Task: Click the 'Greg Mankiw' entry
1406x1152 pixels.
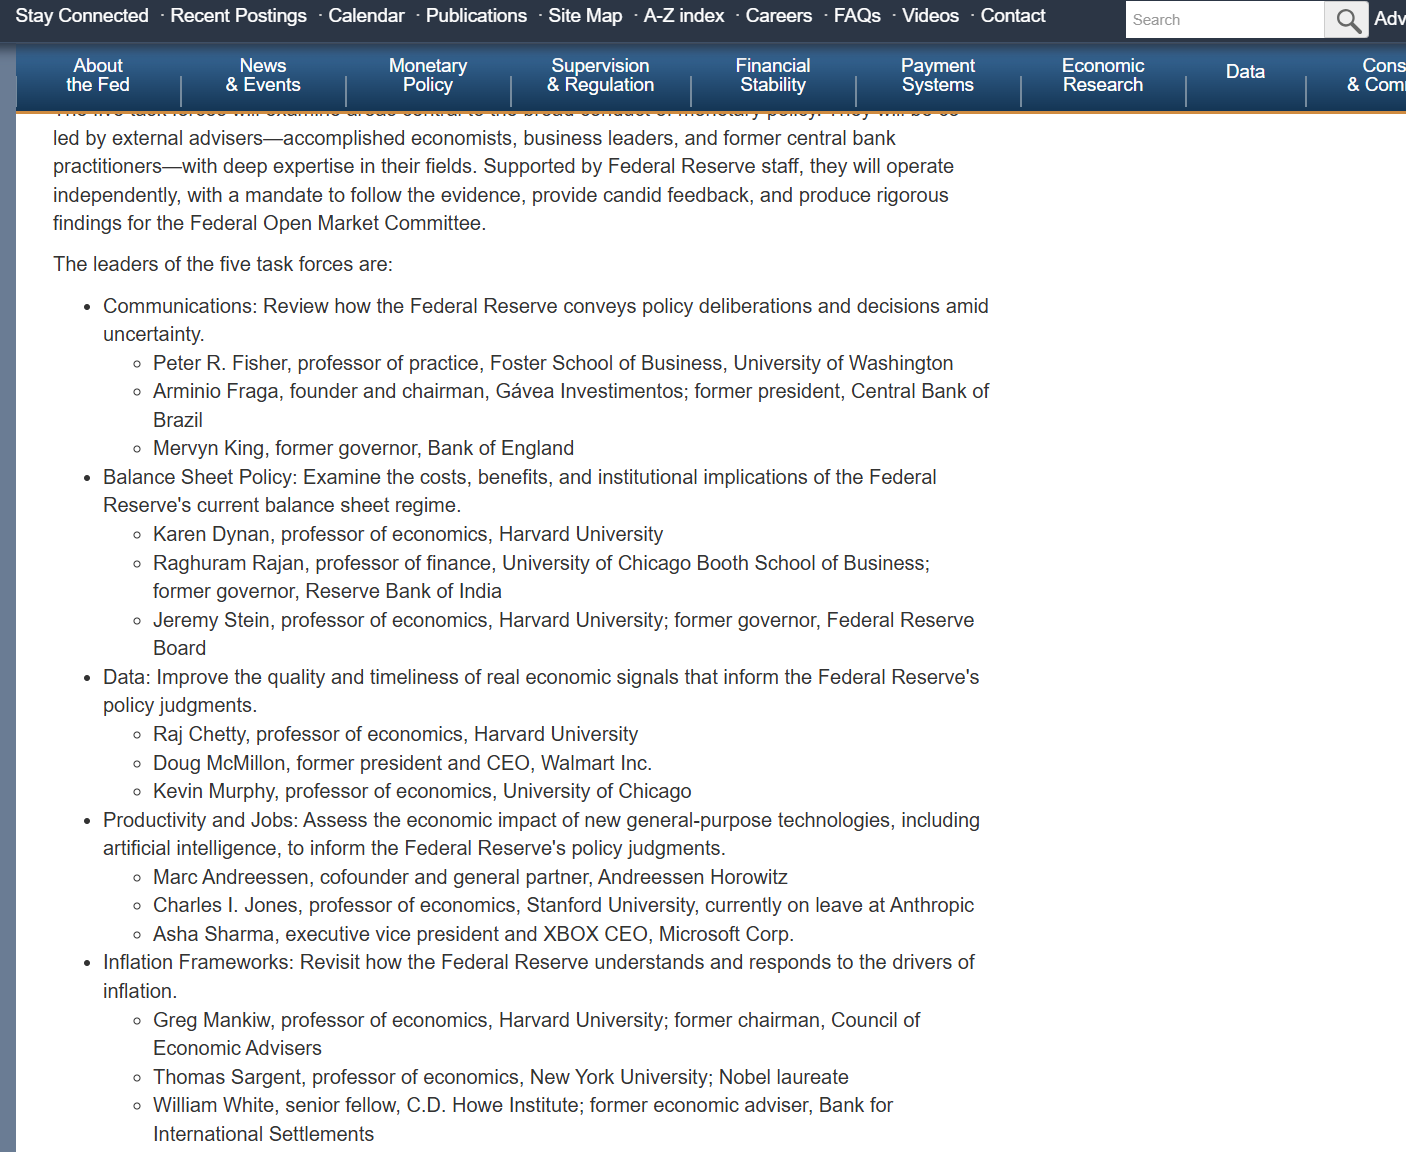Action: [536, 1034]
